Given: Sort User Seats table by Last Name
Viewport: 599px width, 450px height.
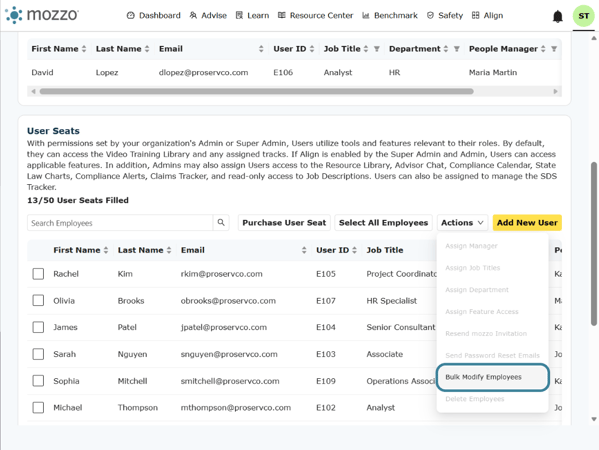Looking at the screenshot, I should tap(169, 250).
